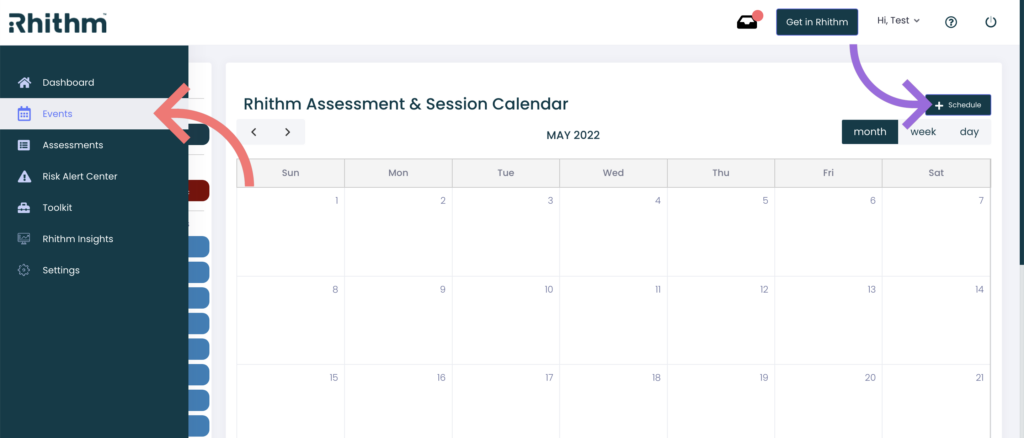Click the Assessments list icon
This screenshot has width=1024, height=438.
pos(24,145)
